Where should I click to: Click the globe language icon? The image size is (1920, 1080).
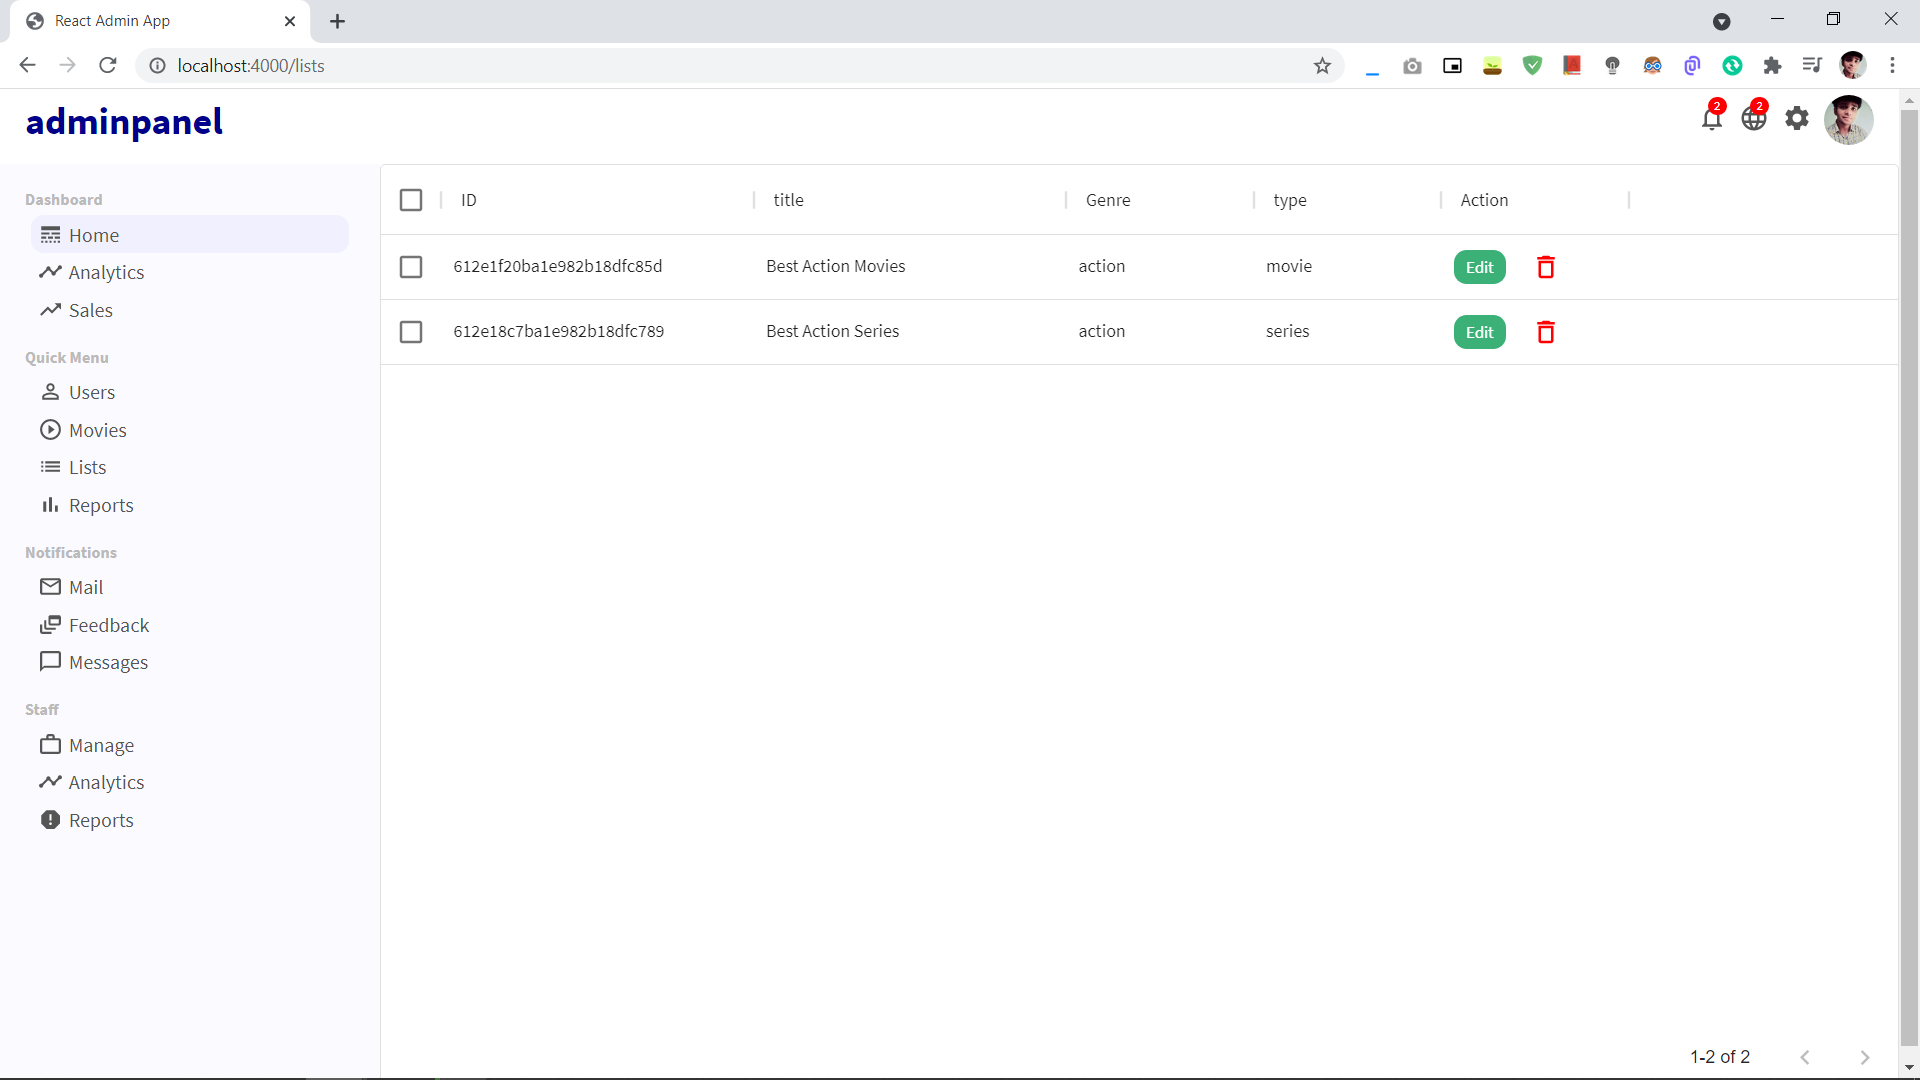pos(1754,119)
